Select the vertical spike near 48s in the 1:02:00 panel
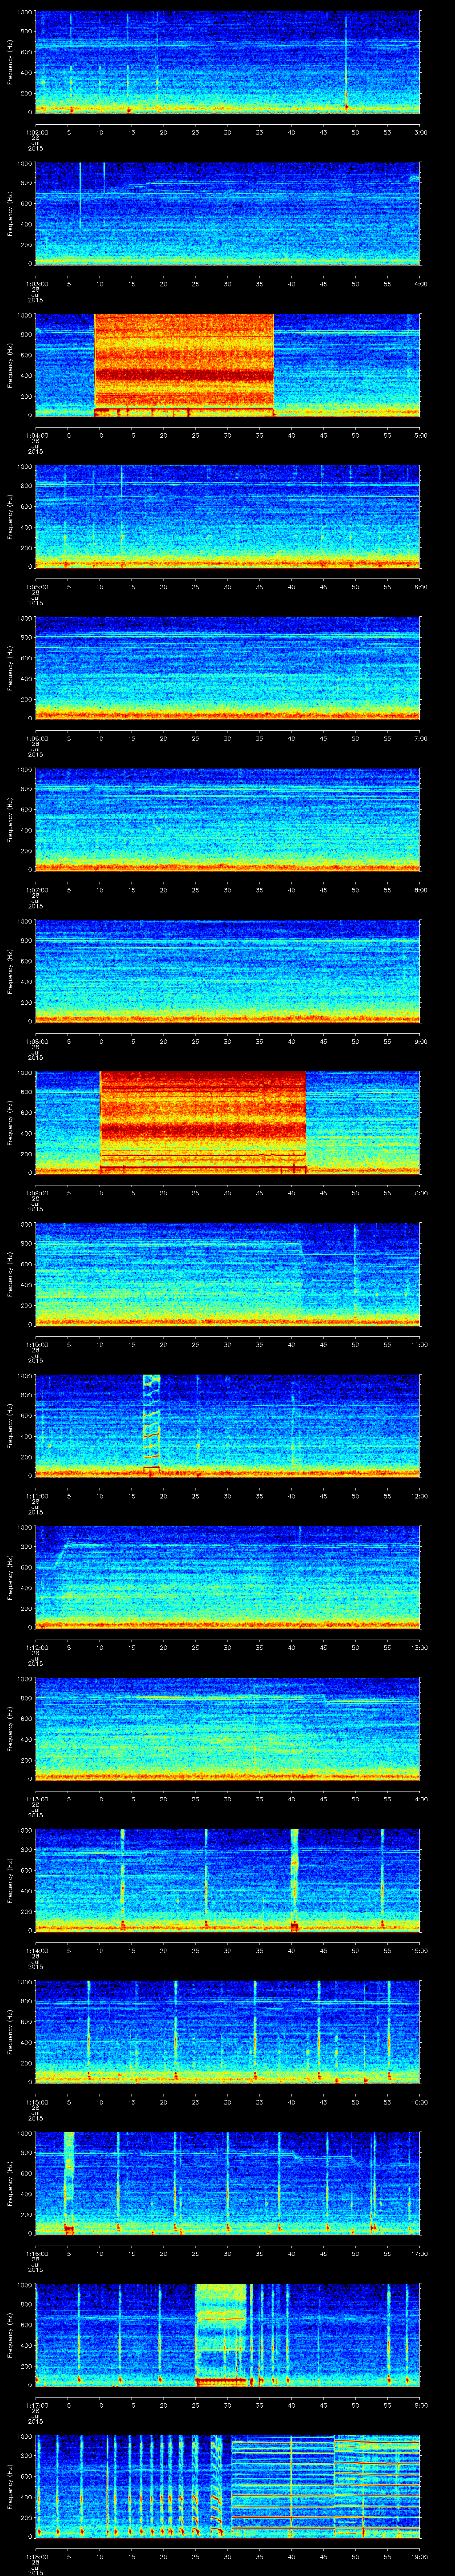This screenshot has width=455, height=2576. (346, 60)
